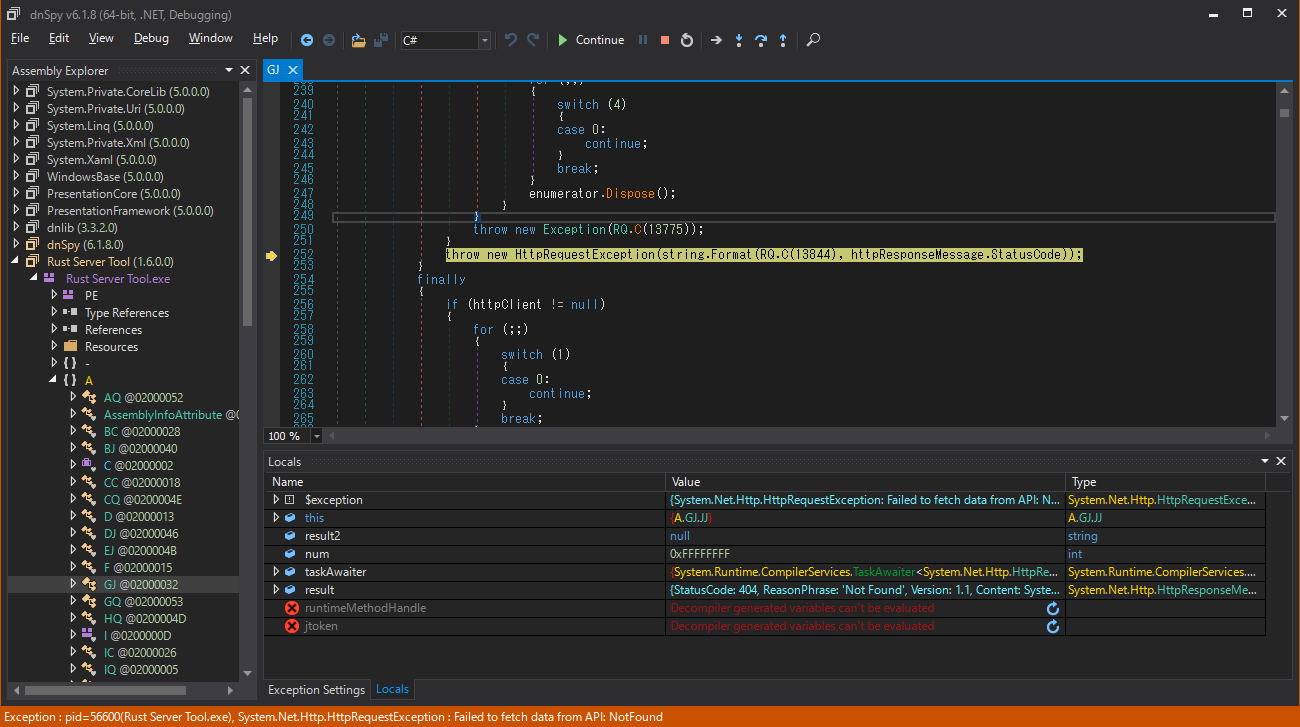
Task: Click the Step Over icon
Action: pos(761,40)
